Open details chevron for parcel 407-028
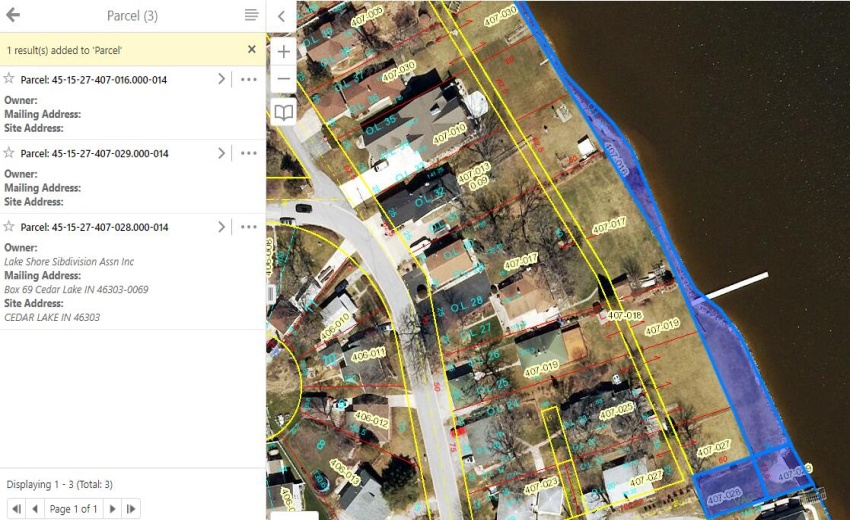This screenshot has height=520, width=850. [x=221, y=227]
